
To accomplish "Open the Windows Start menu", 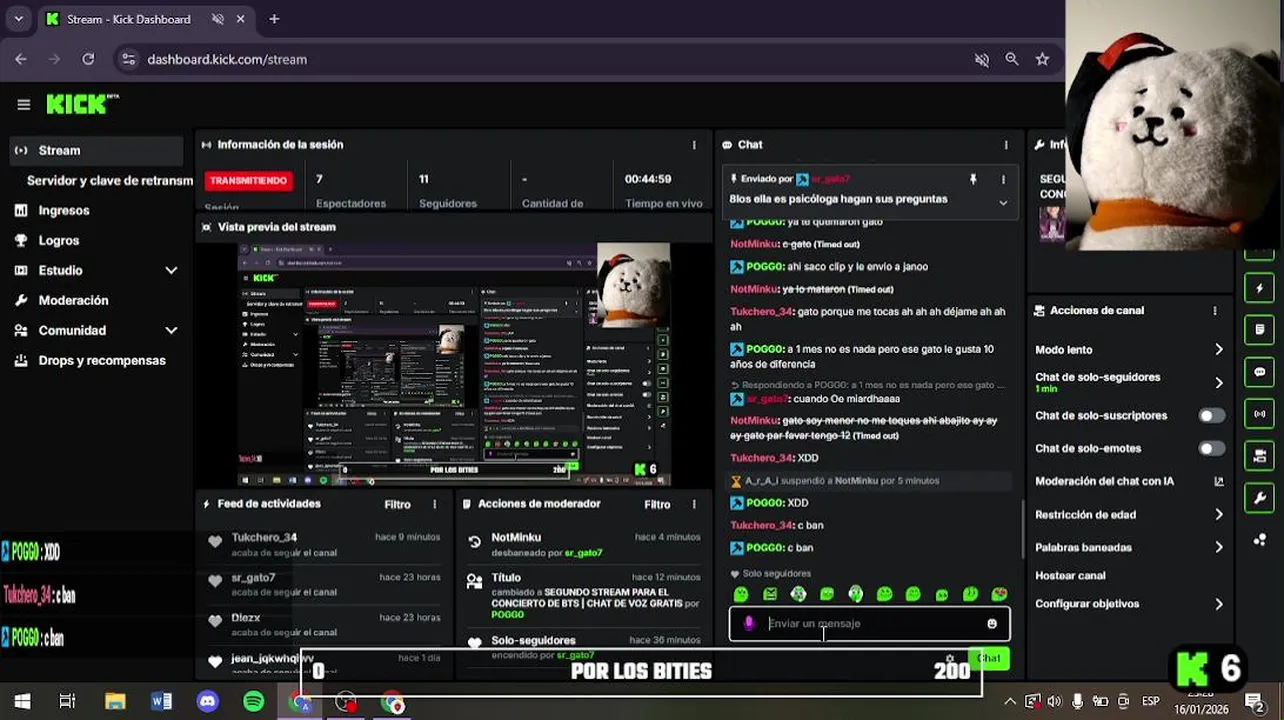I will [x=22, y=702].
